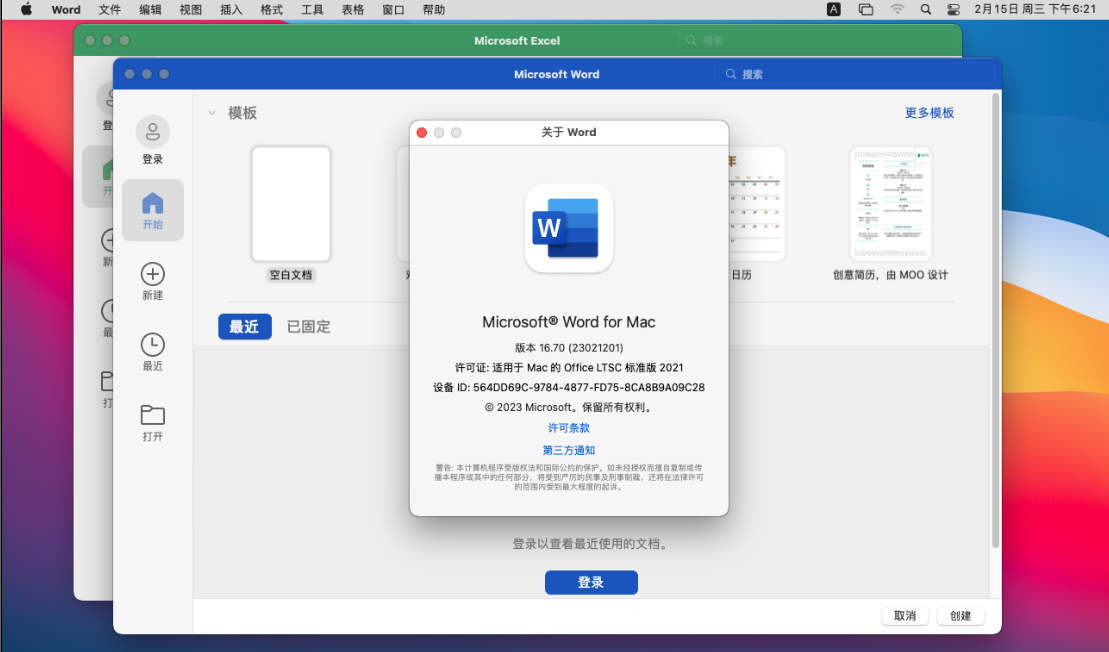Screen dimensions: 1109x652
Task: Click the "Microsoft® Word for Mac" heading
Action: point(569,322)
